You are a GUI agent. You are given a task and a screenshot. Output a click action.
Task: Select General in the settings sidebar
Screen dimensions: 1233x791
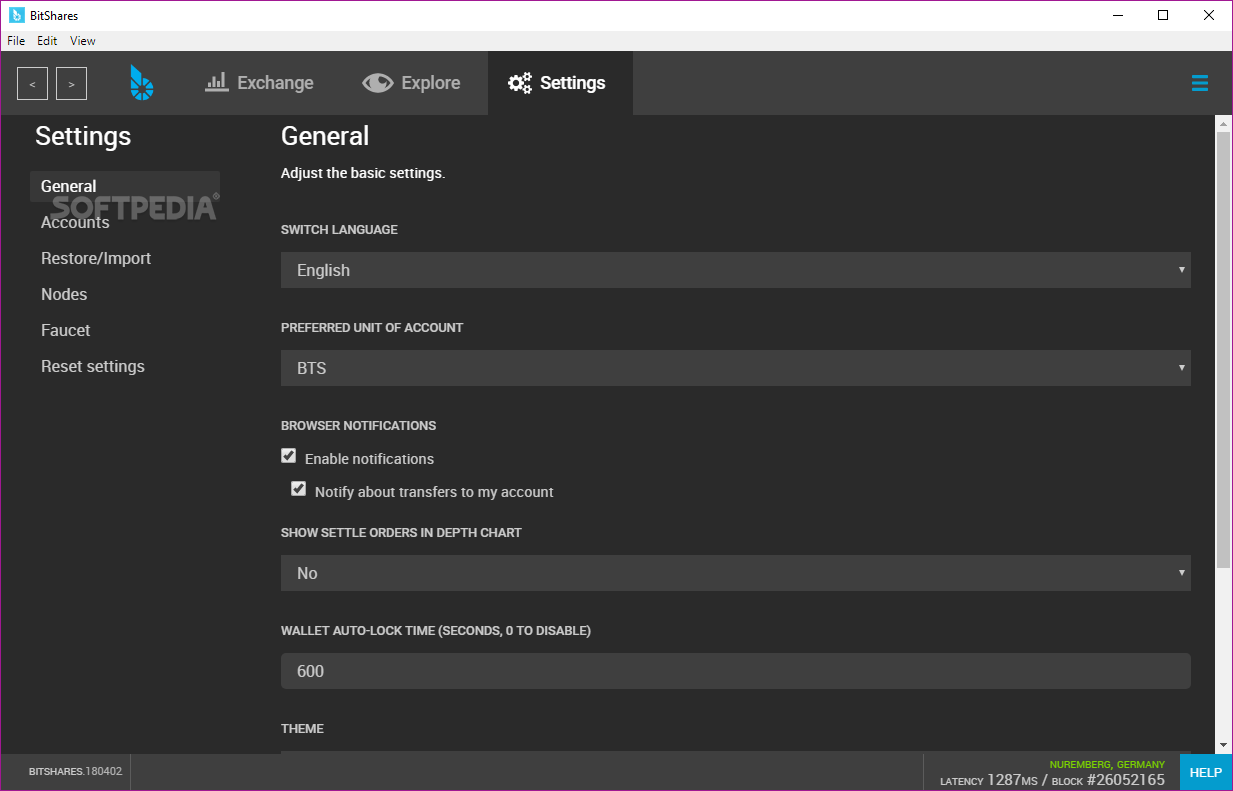point(125,186)
